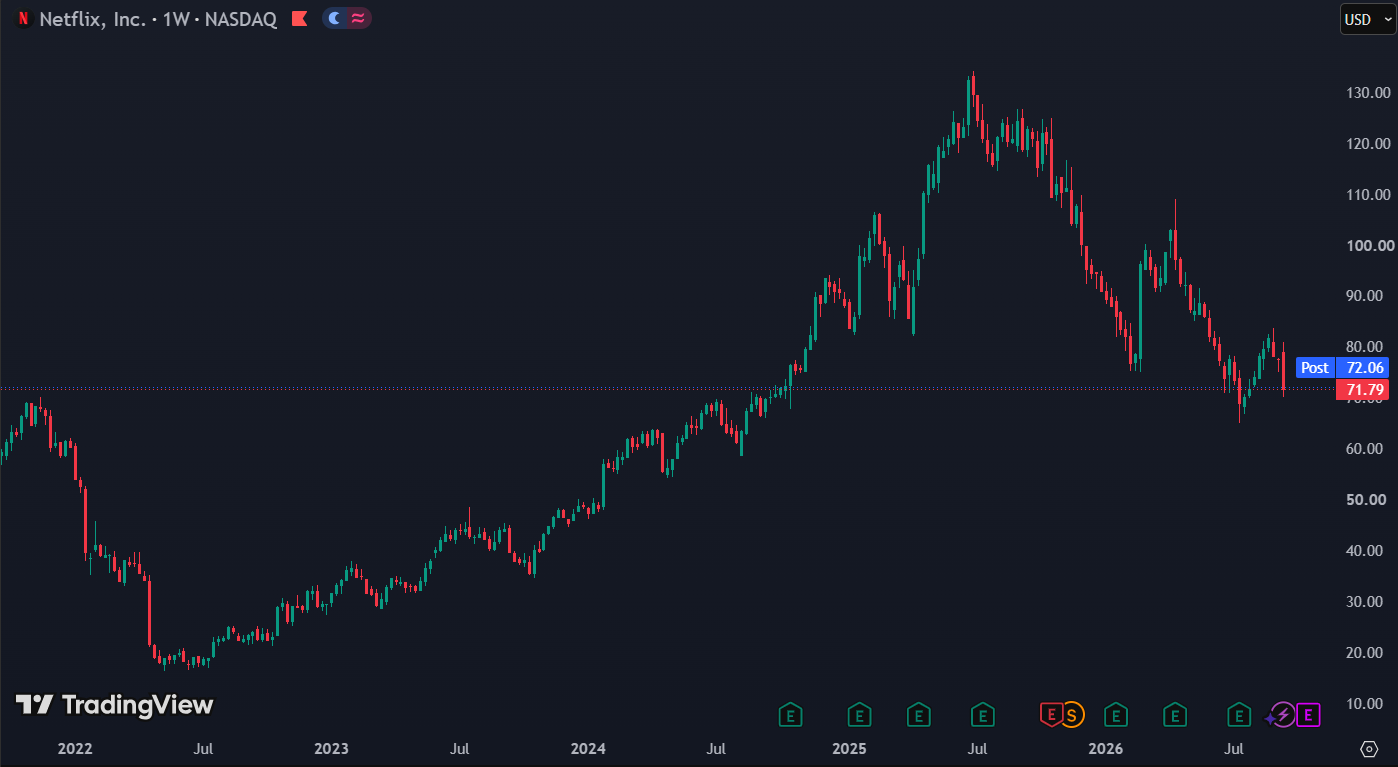Click the 1W interval in title
Screen dimensions: 1398x767
click(177, 19)
